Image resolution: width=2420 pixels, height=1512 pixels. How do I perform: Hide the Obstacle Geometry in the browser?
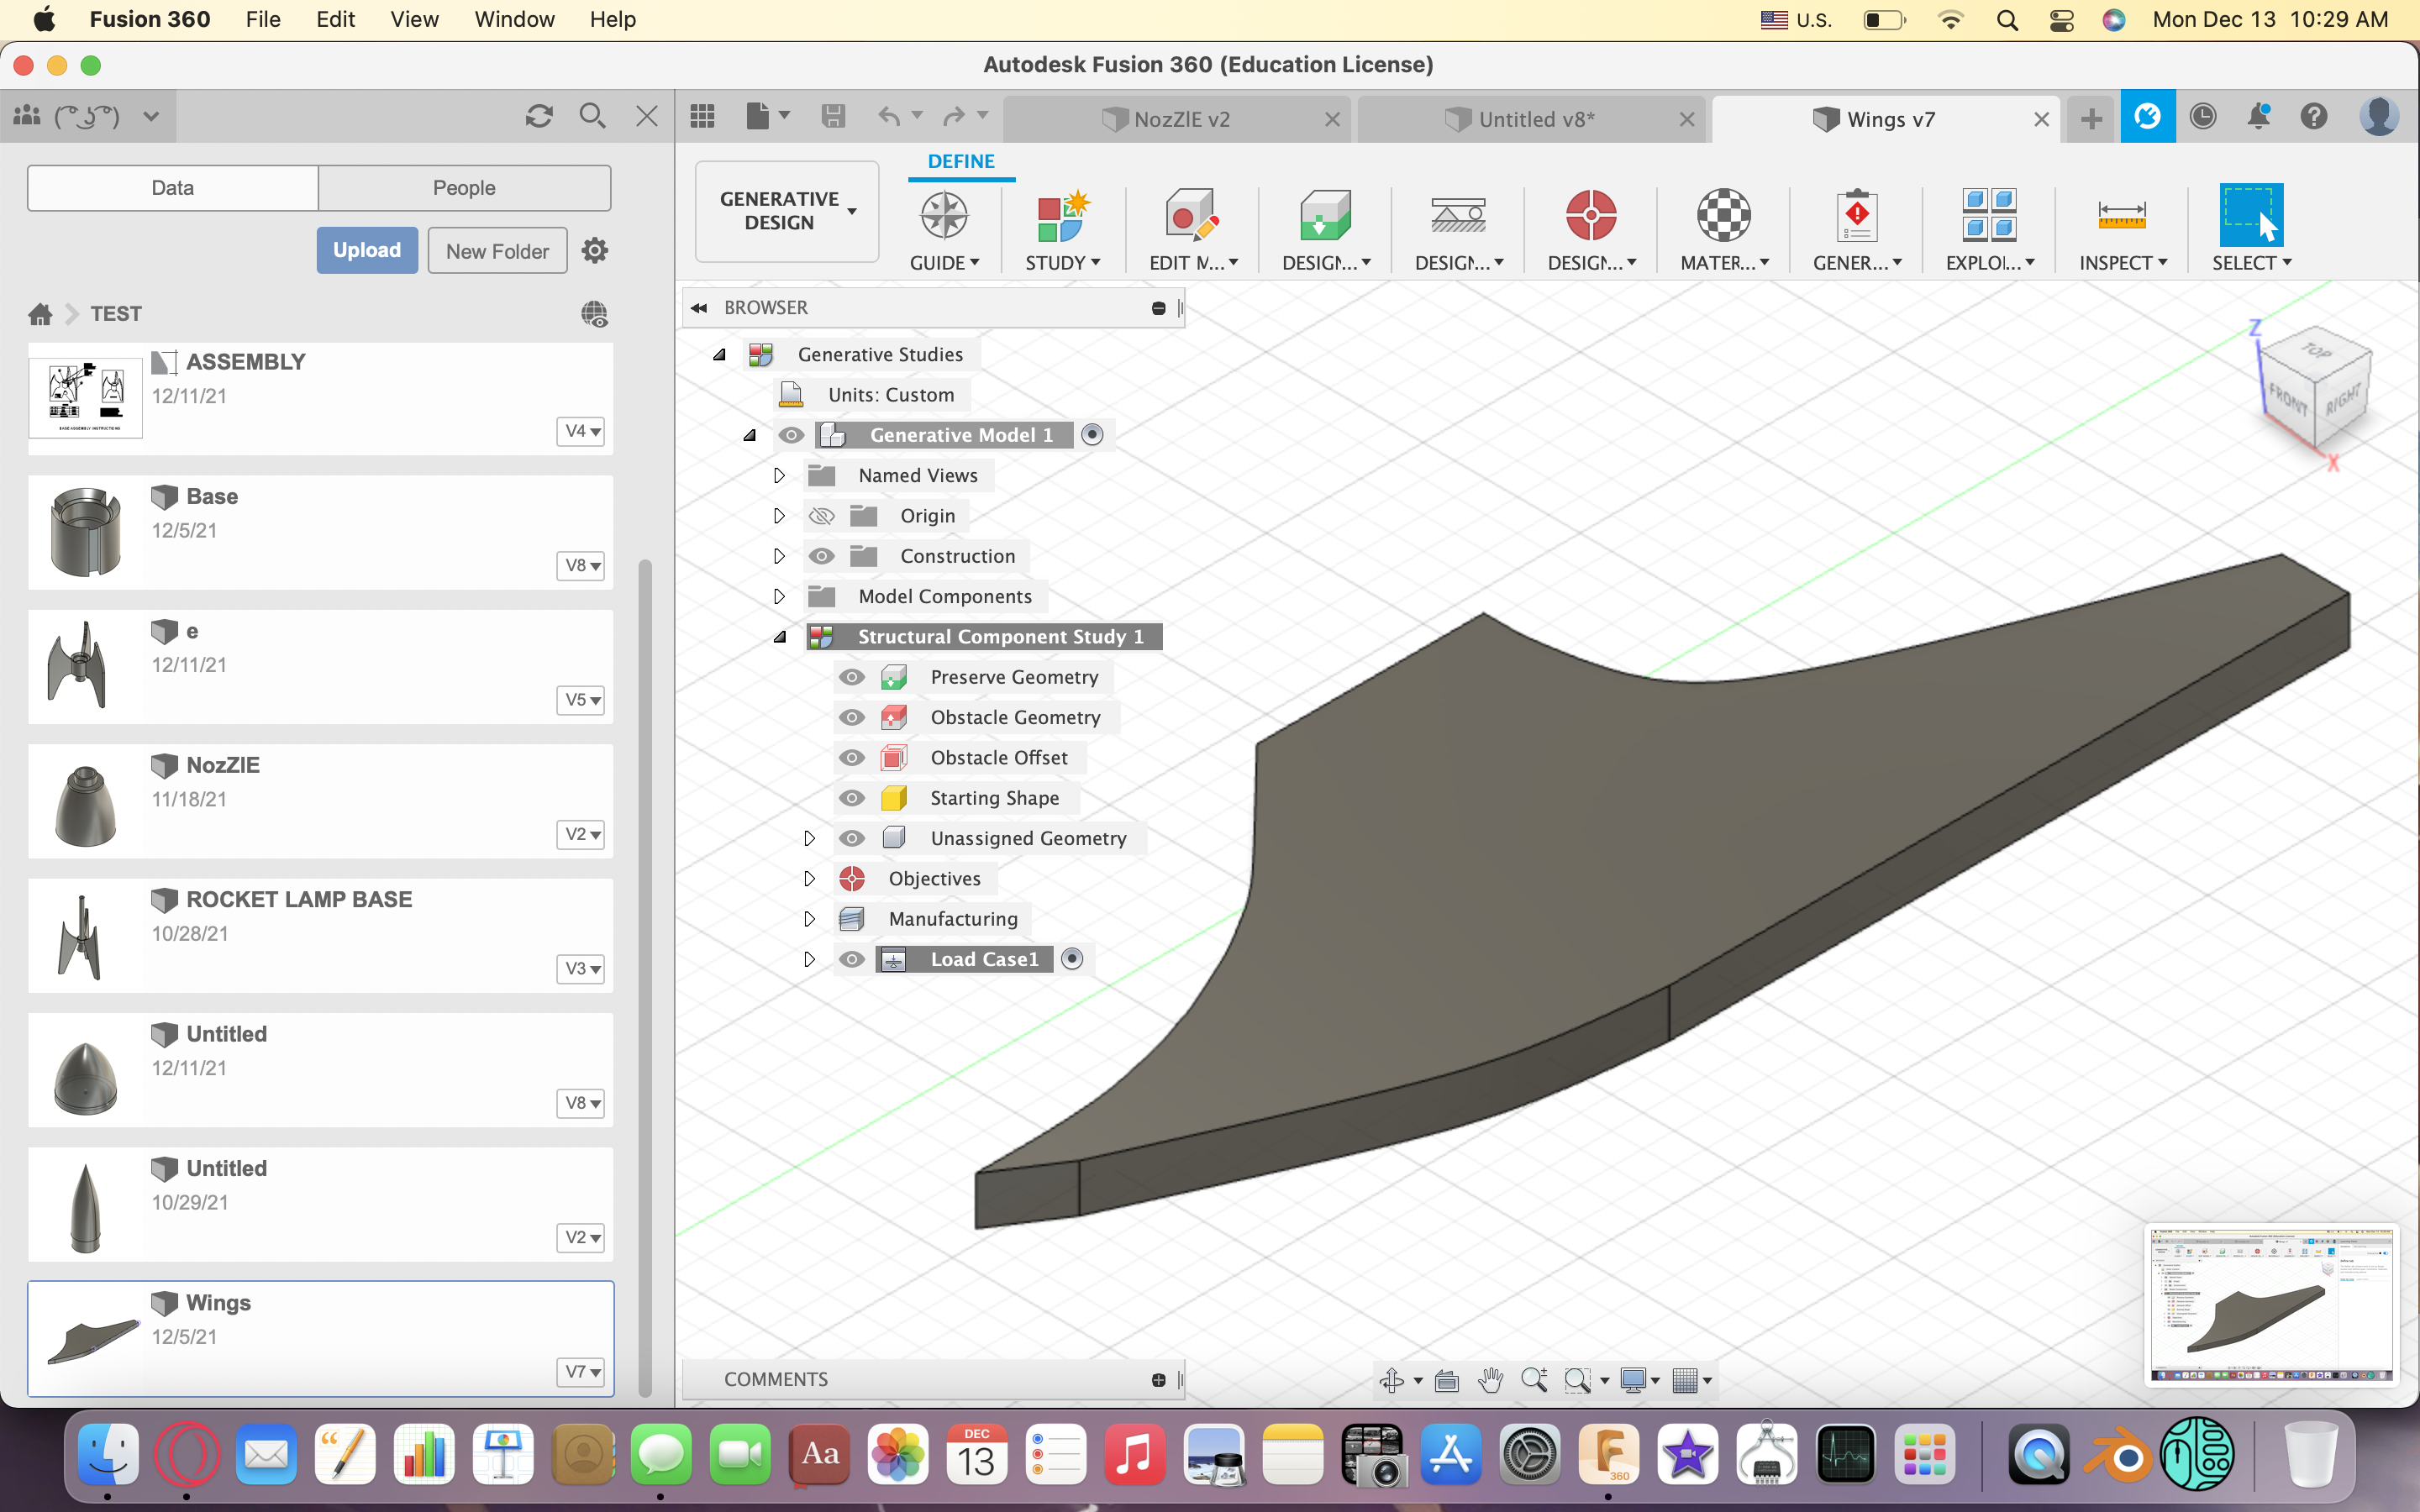tap(852, 717)
